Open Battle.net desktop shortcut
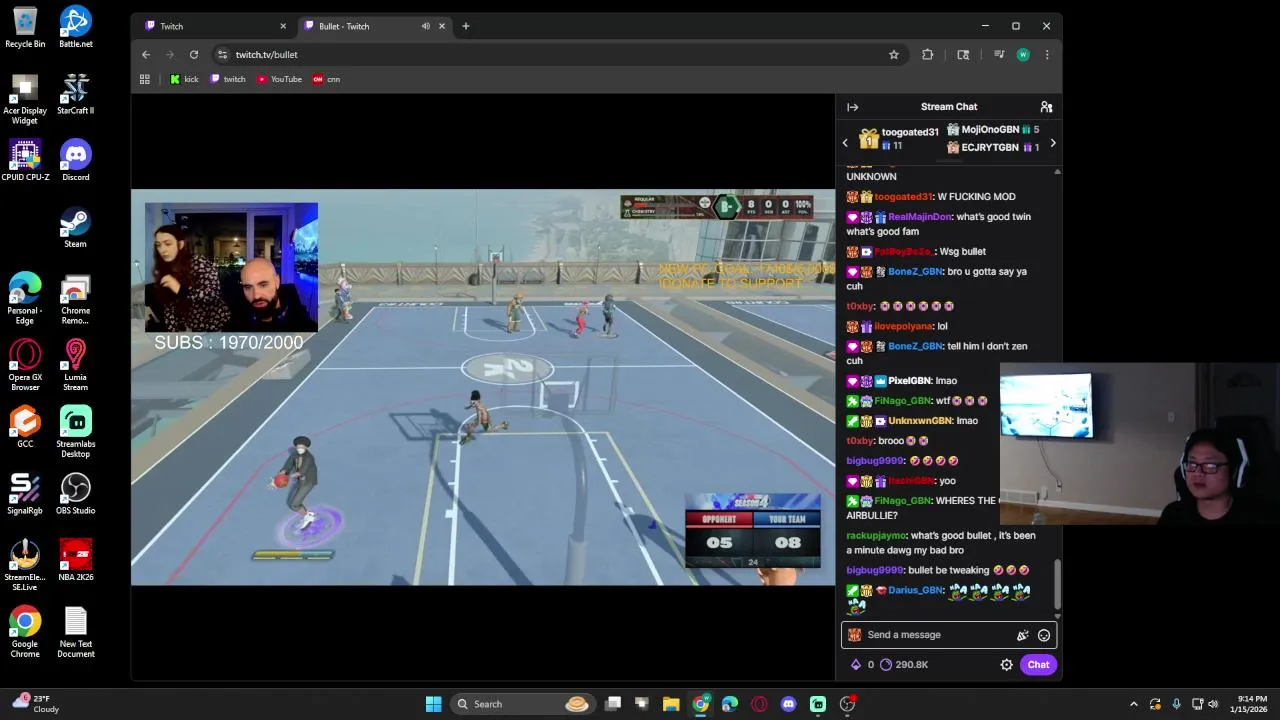Viewport: 1280px width, 720px height. [76, 27]
